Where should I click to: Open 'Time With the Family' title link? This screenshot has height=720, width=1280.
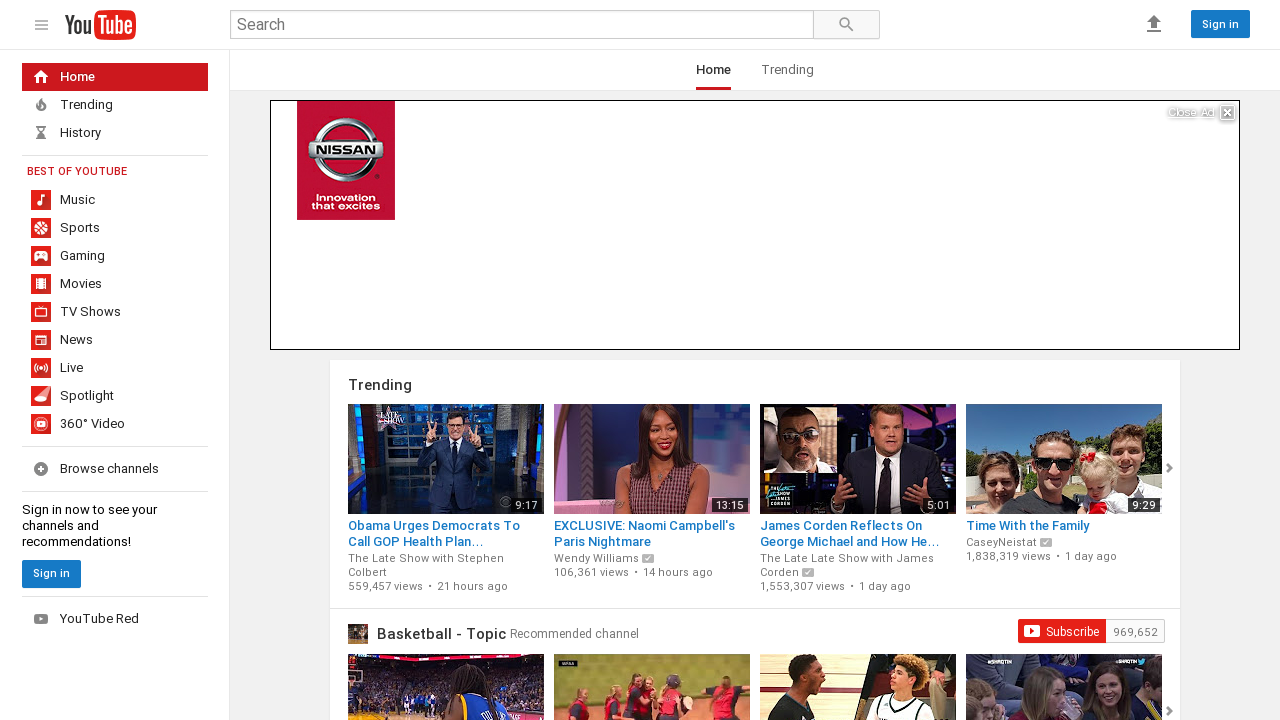[1028, 526]
